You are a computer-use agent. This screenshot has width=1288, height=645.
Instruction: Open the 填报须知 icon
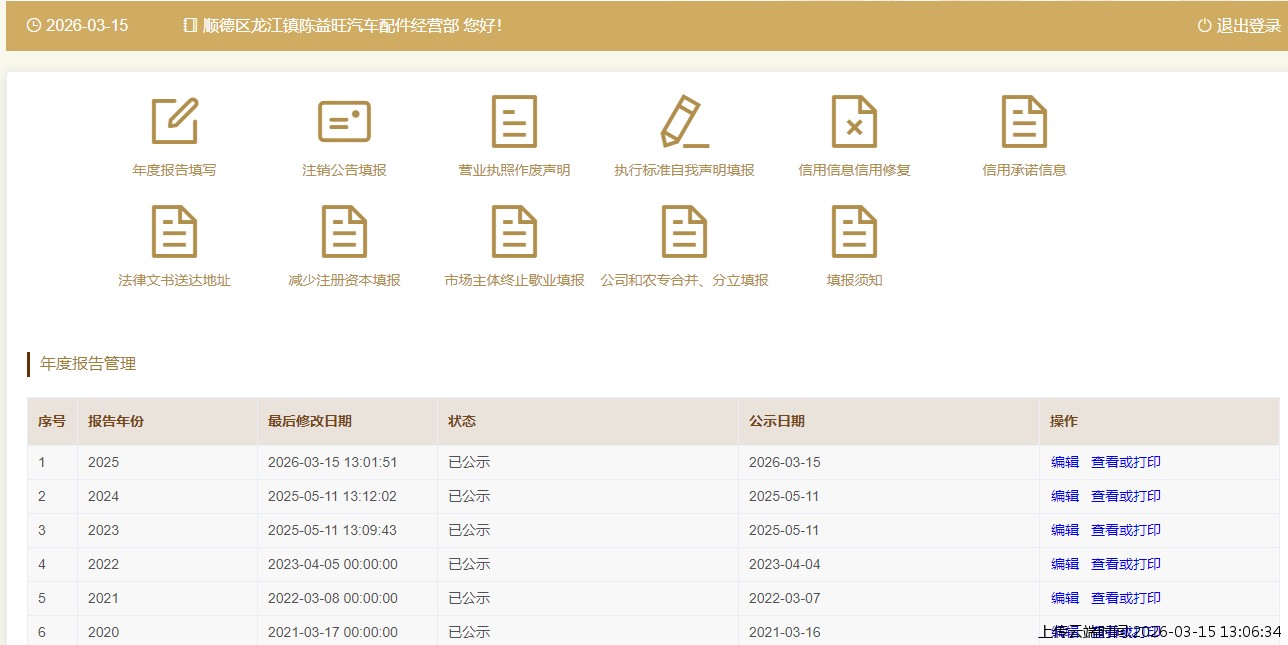(x=854, y=232)
